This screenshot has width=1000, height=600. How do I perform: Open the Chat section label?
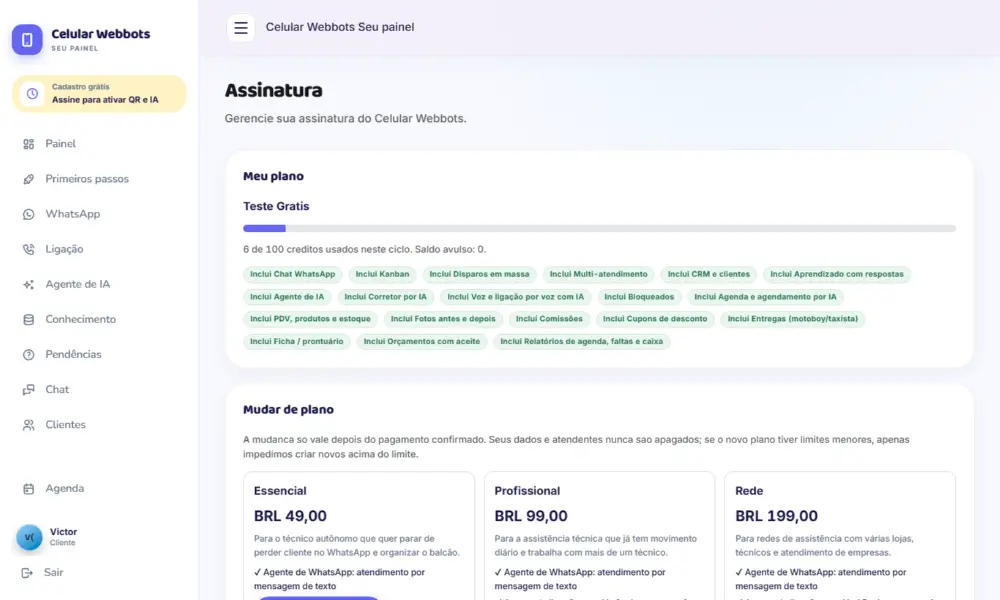[x=57, y=390]
